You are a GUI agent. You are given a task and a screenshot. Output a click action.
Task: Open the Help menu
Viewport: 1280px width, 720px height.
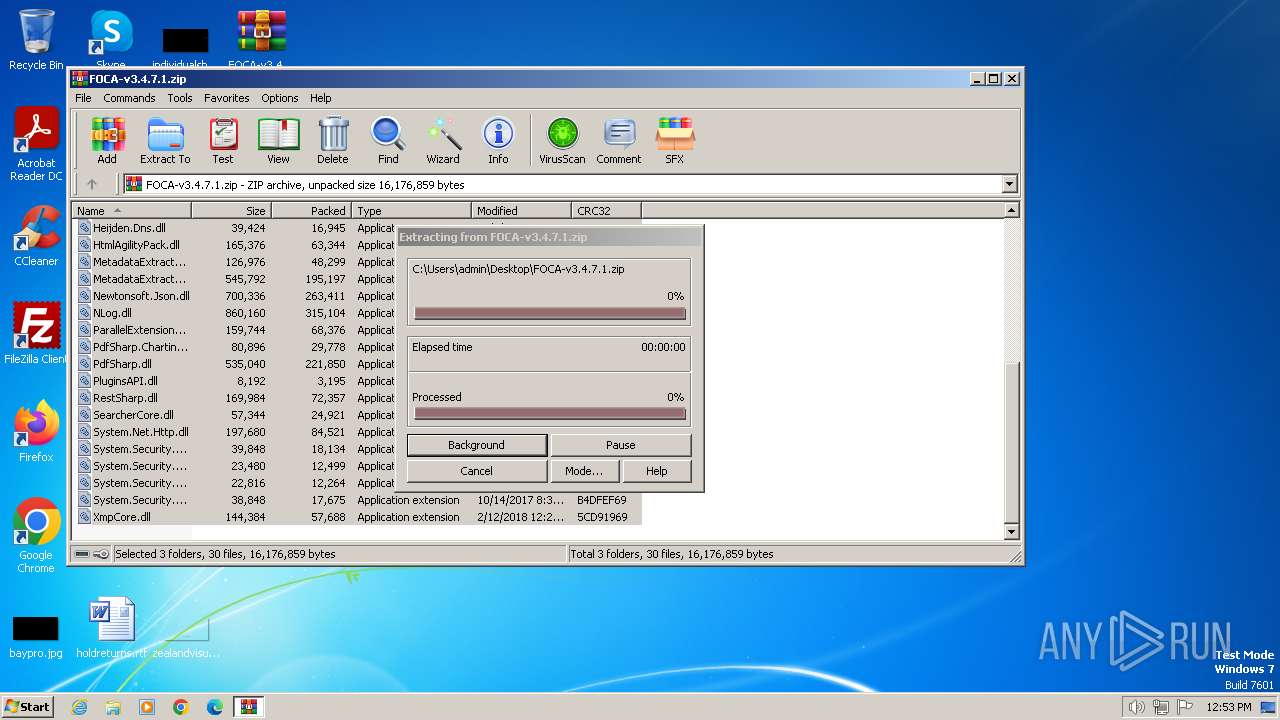click(320, 98)
